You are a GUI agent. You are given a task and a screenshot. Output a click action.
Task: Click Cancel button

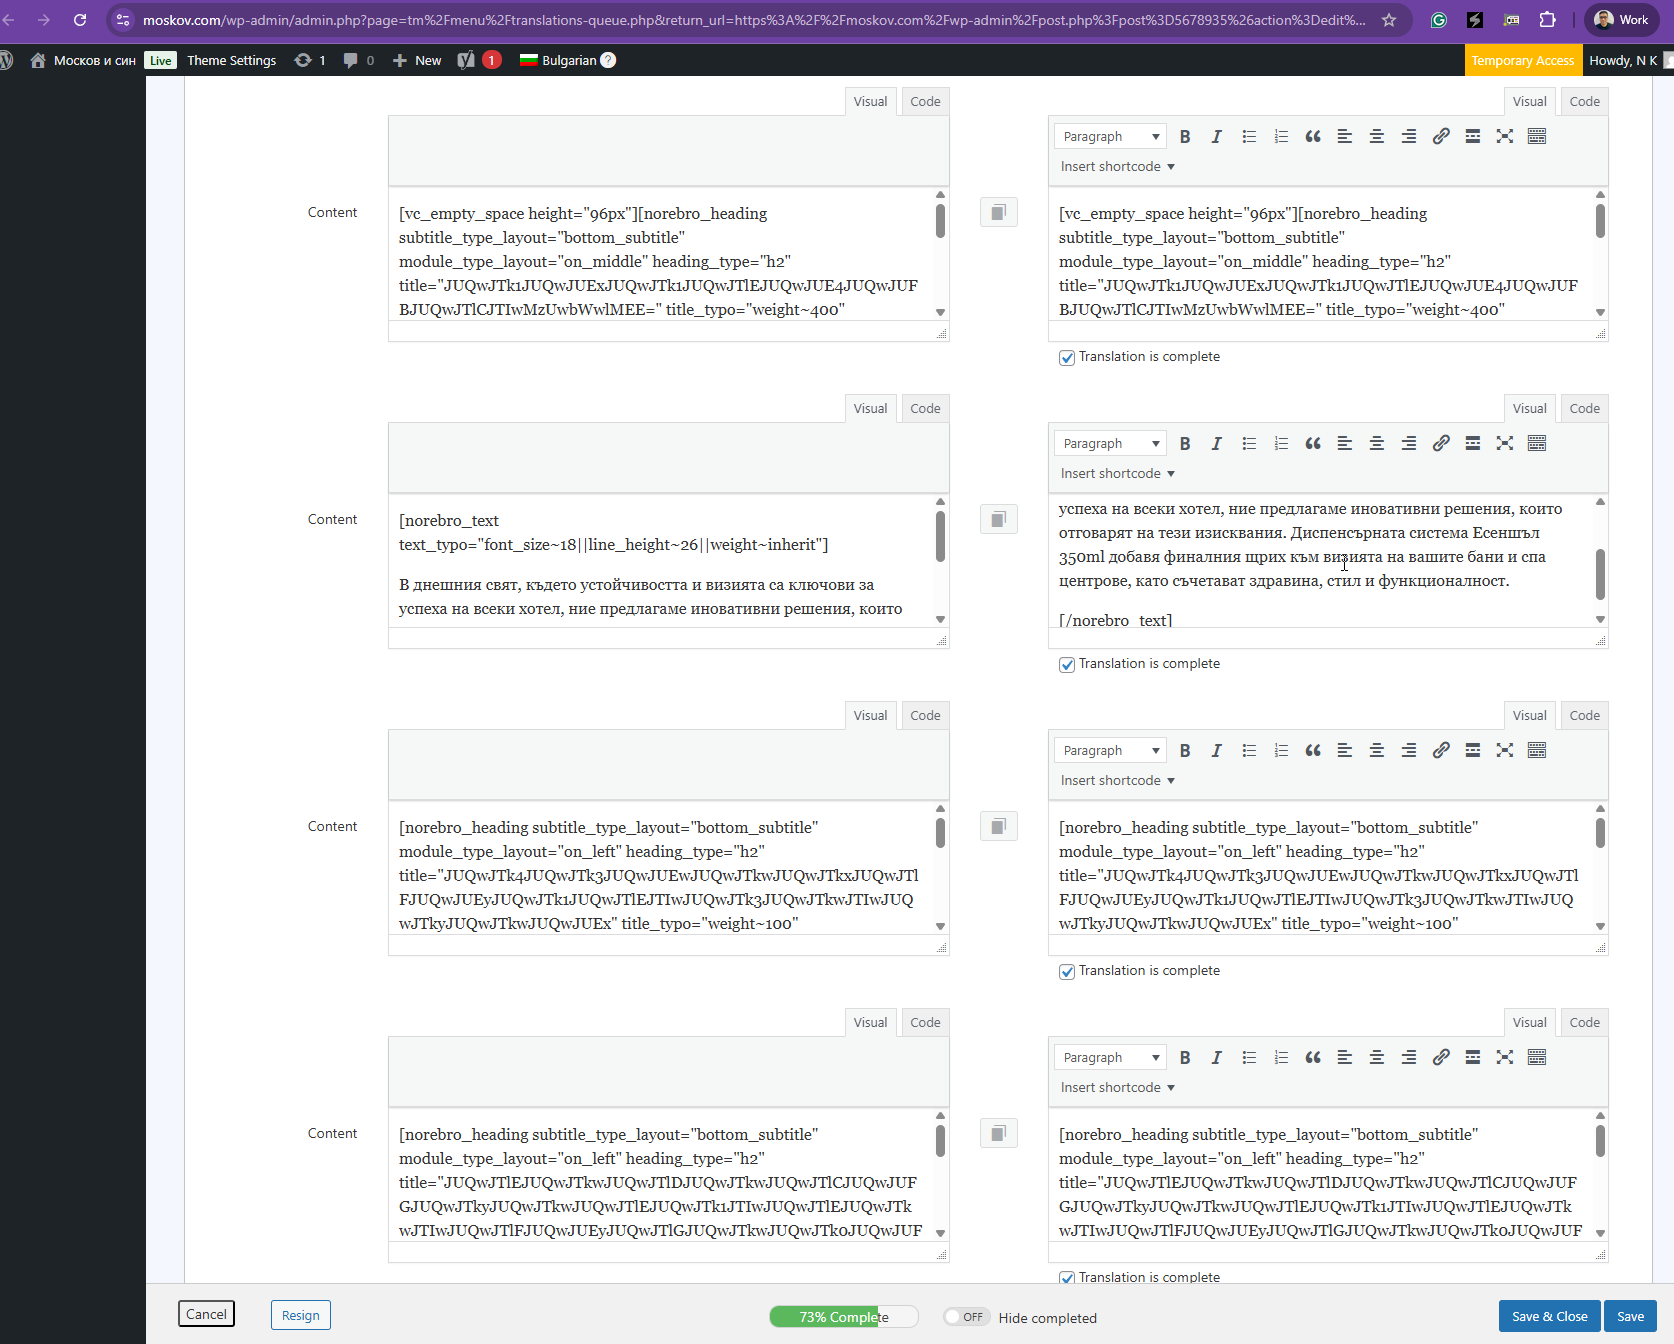click(206, 1314)
